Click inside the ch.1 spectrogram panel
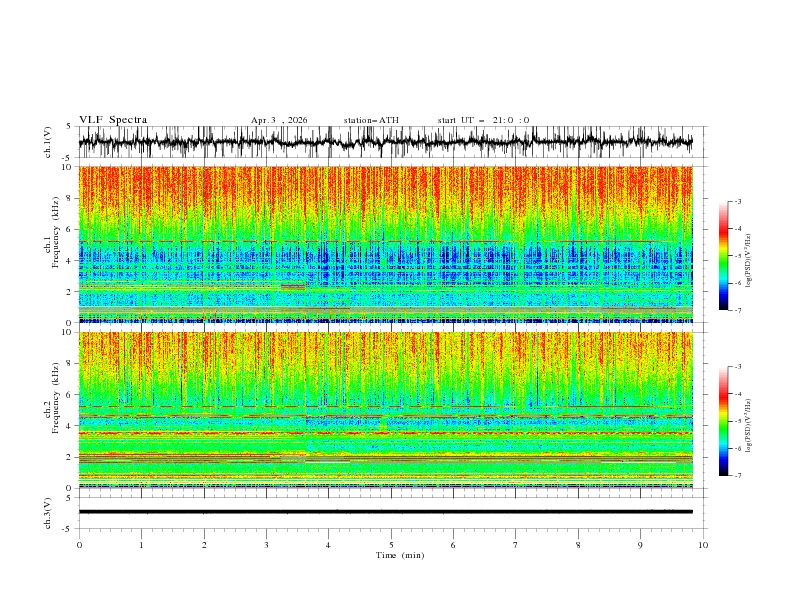 tap(386, 244)
